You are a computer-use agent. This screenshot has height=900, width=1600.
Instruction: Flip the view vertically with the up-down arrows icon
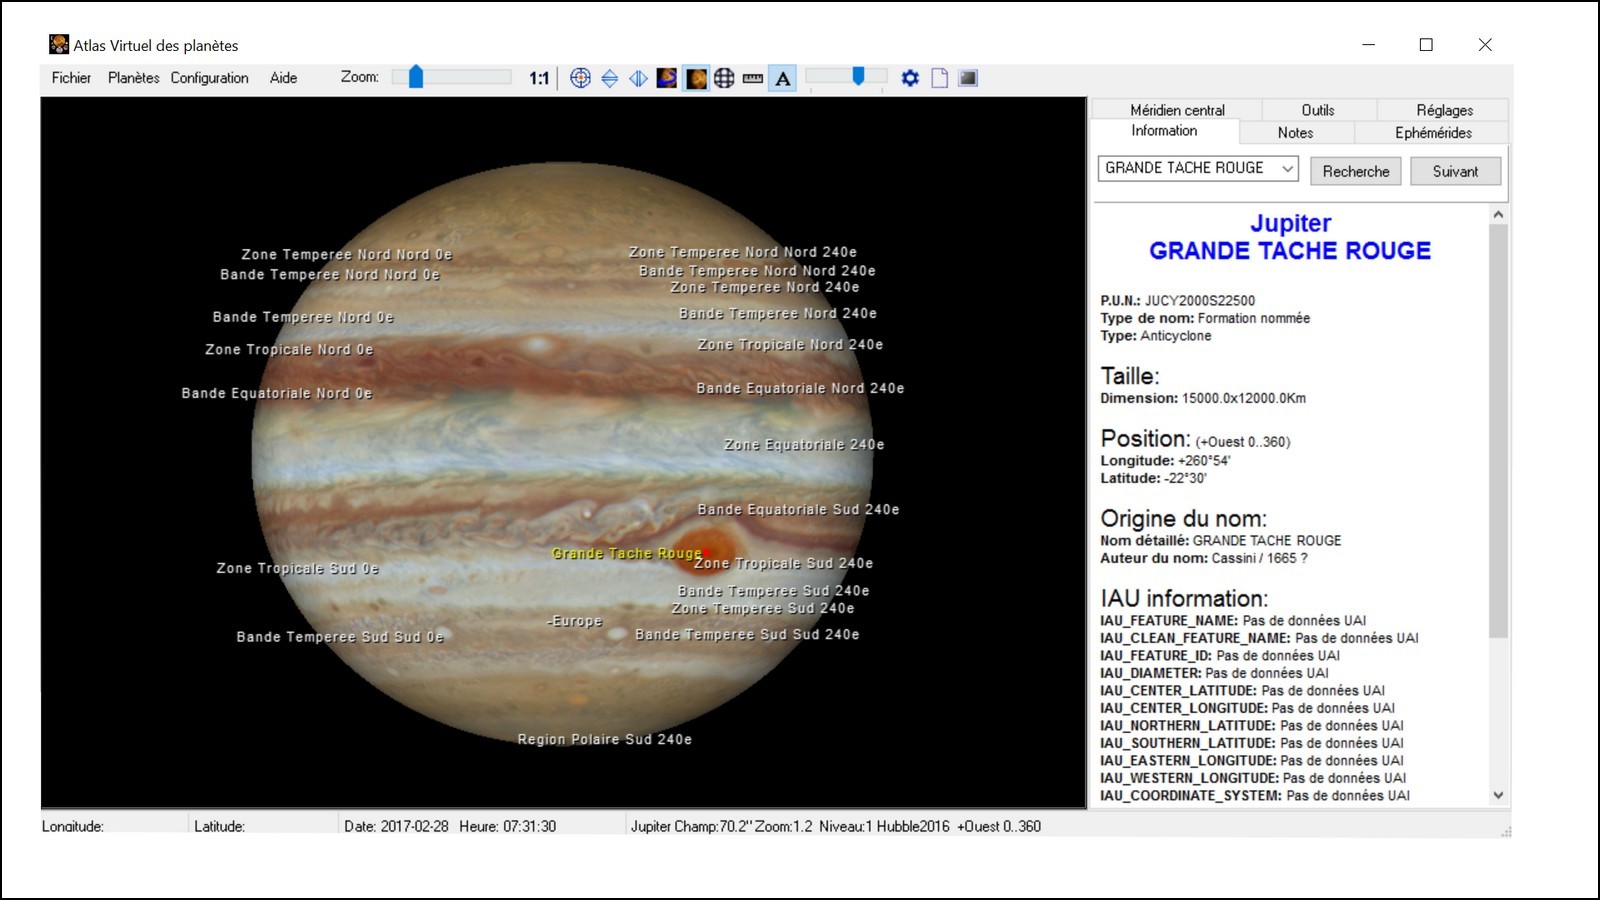point(609,78)
